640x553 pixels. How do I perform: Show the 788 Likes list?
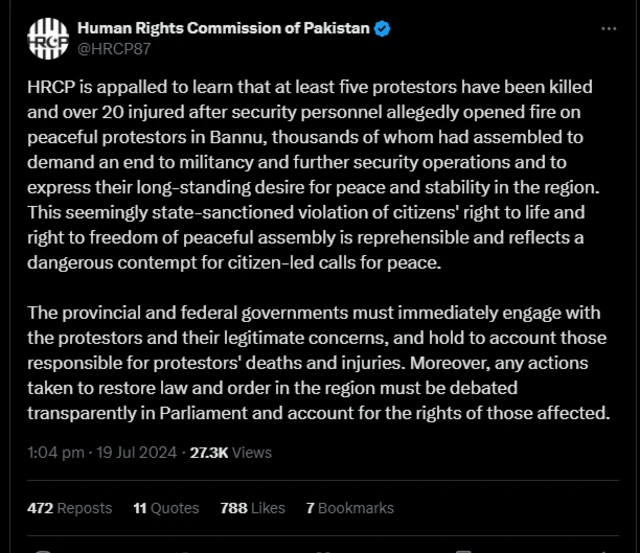coord(252,508)
